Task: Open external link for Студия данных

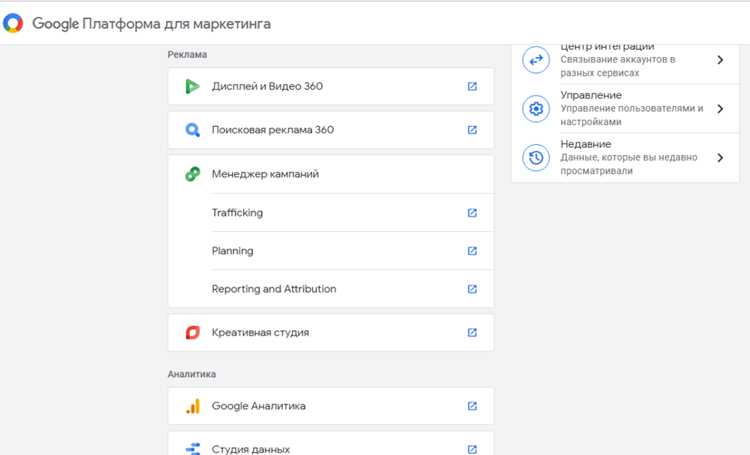Action: (x=472, y=449)
